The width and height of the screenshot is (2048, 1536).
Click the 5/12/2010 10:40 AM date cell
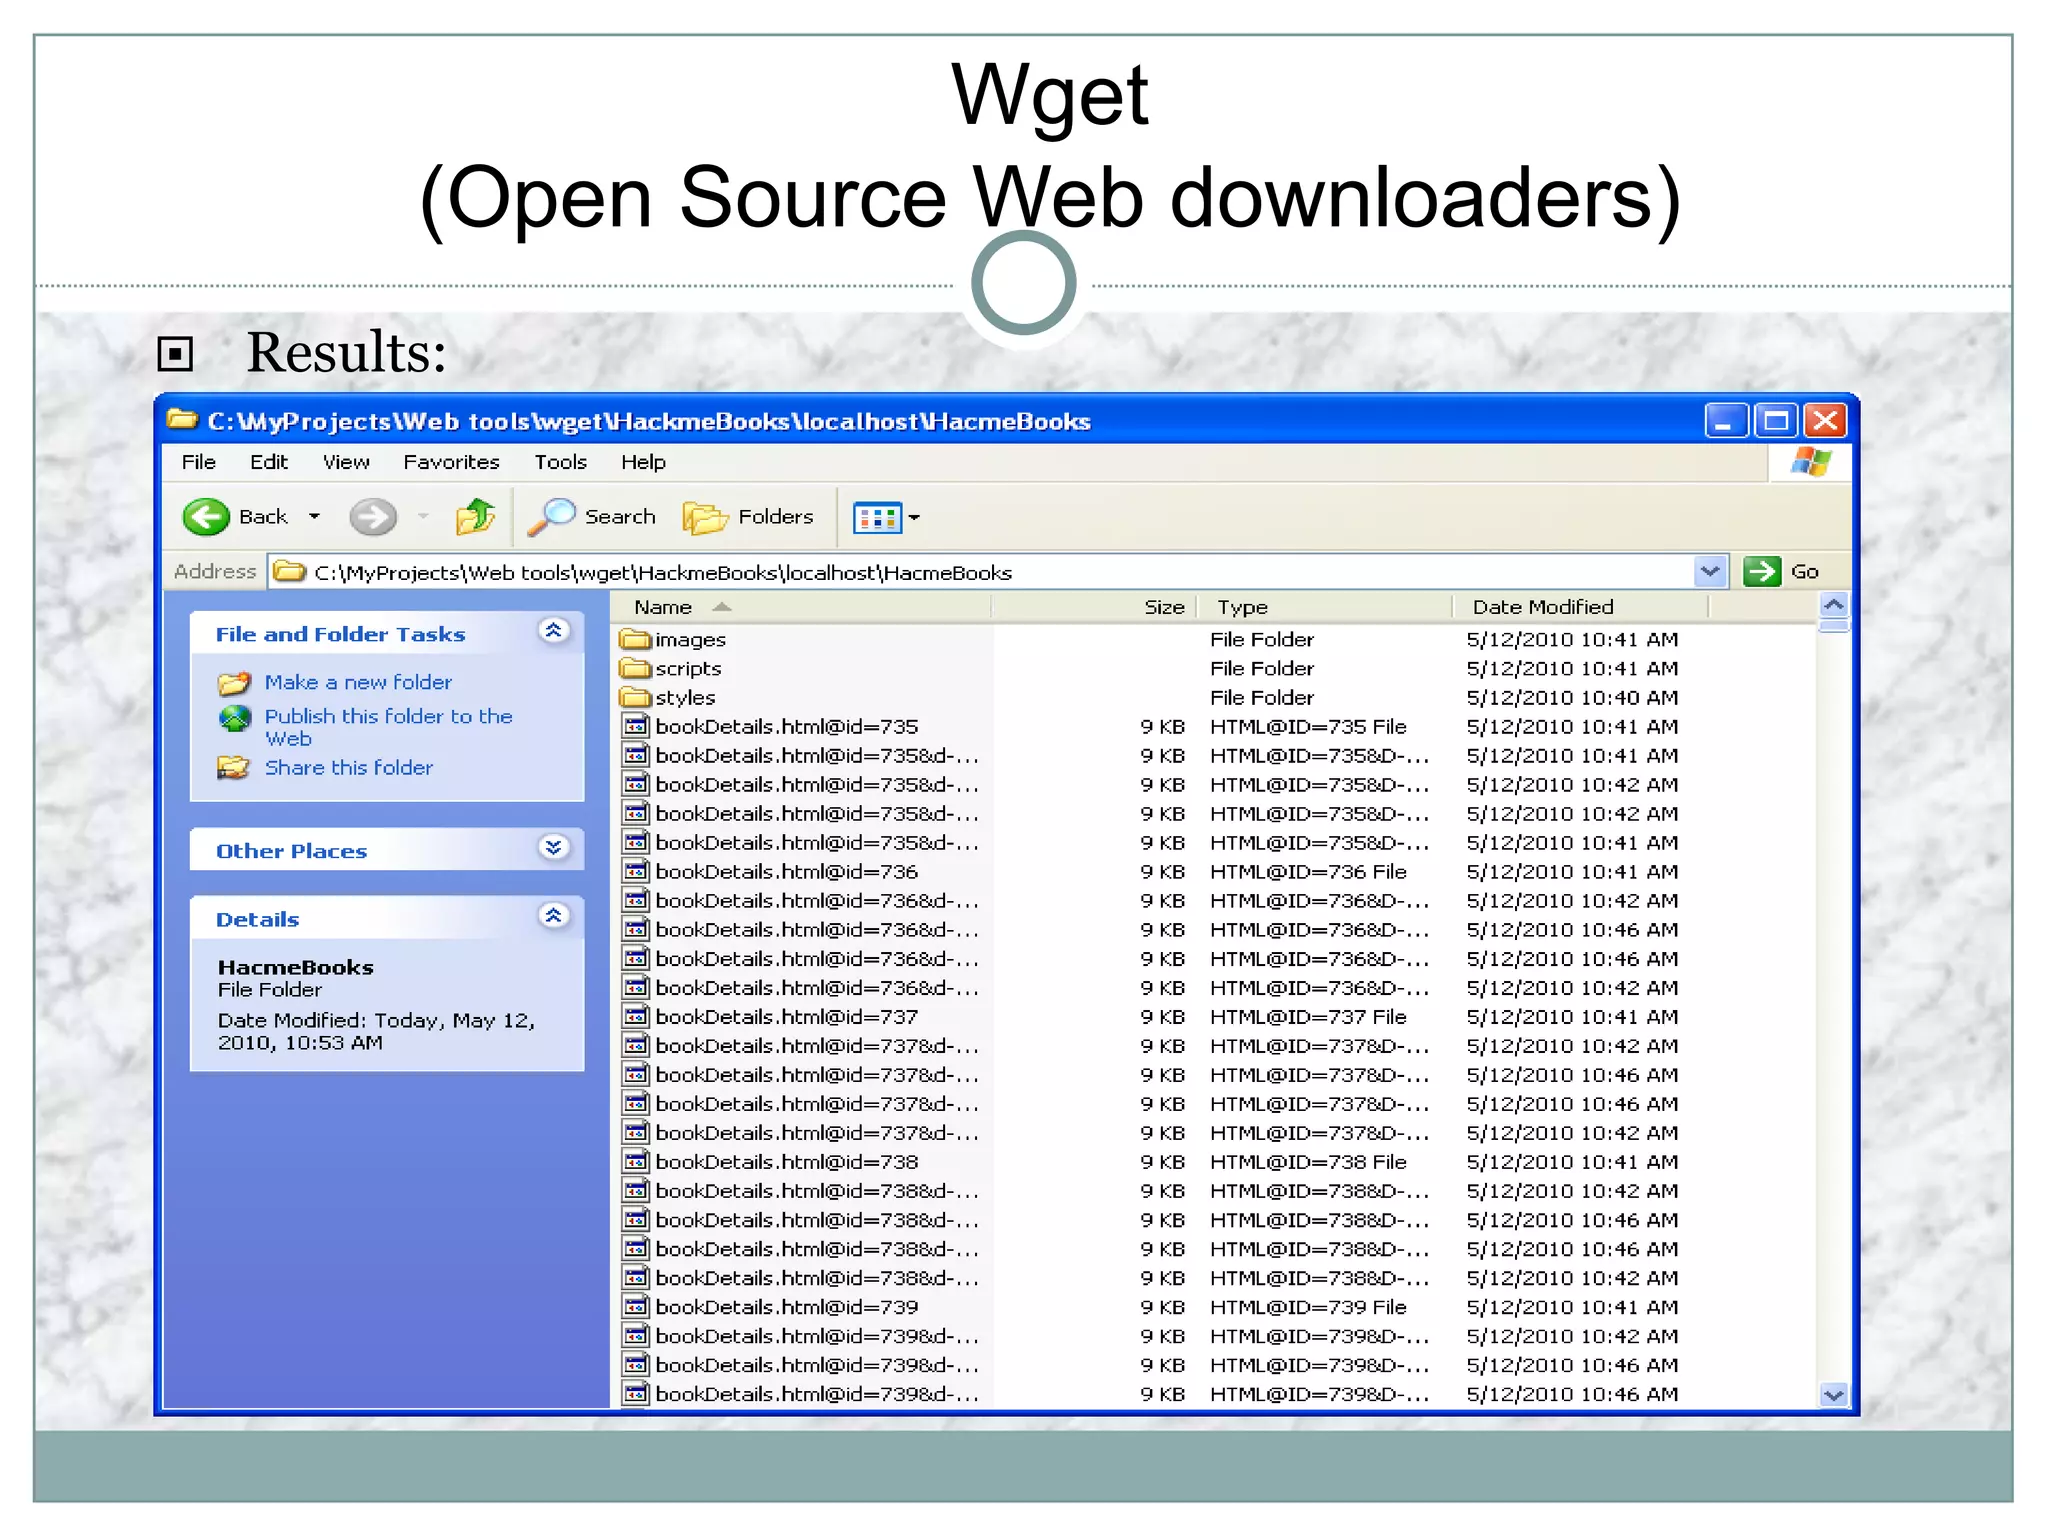pyautogui.click(x=1572, y=697)
